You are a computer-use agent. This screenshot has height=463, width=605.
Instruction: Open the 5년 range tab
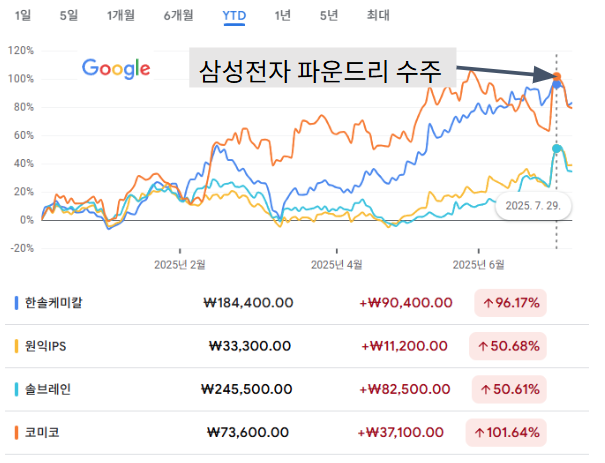pyautogui.click(x=329, y=15)
